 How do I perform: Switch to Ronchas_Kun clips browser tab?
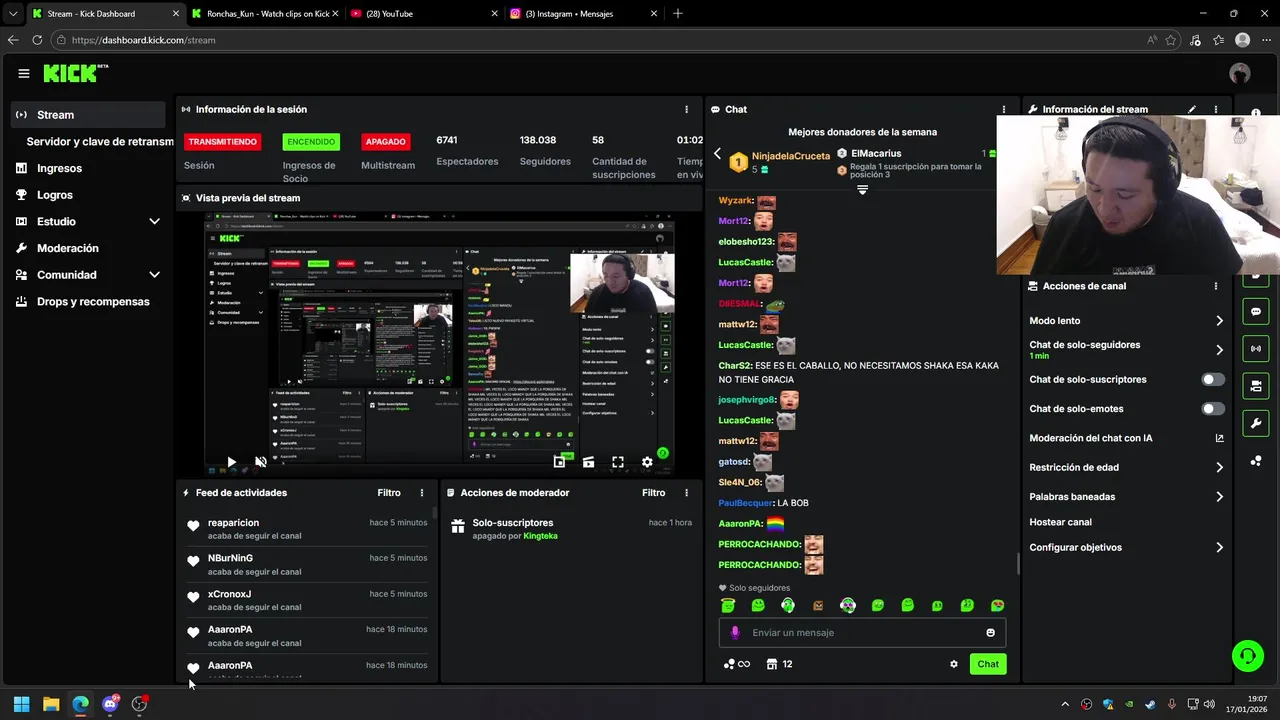pyautogui.click(x=267, y=14)
